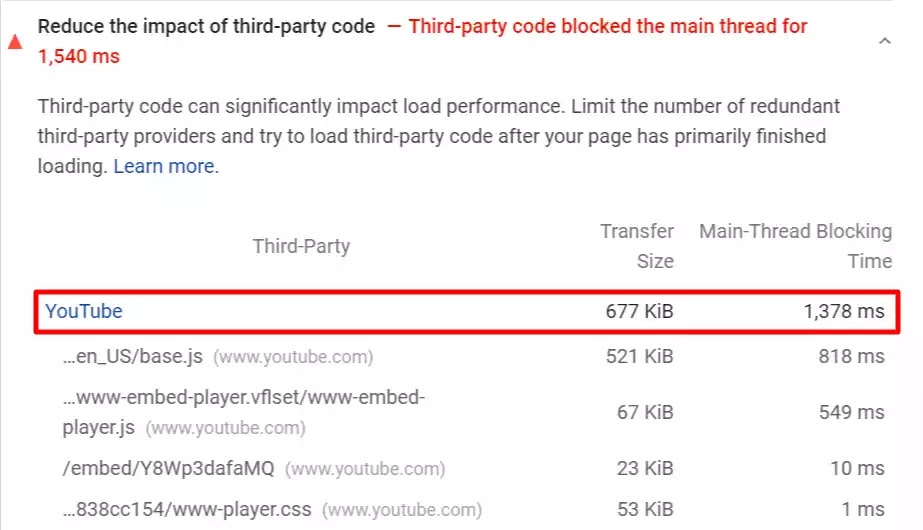Click the 549 ms value for embed-player.js
The image size is (923, 530).
[x=852, y=412]
